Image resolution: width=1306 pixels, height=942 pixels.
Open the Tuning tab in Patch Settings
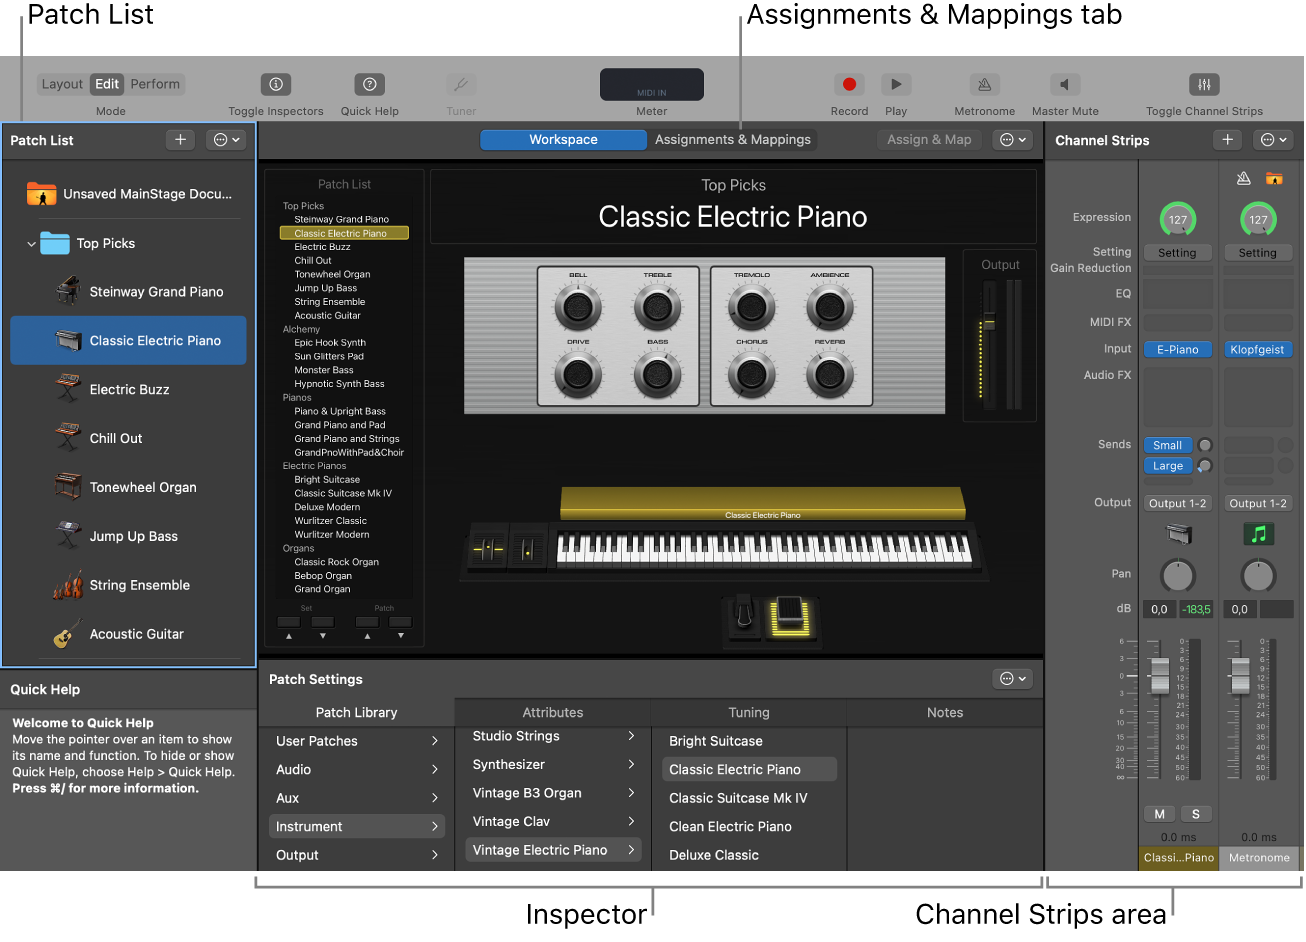click(x=748, y=712)
